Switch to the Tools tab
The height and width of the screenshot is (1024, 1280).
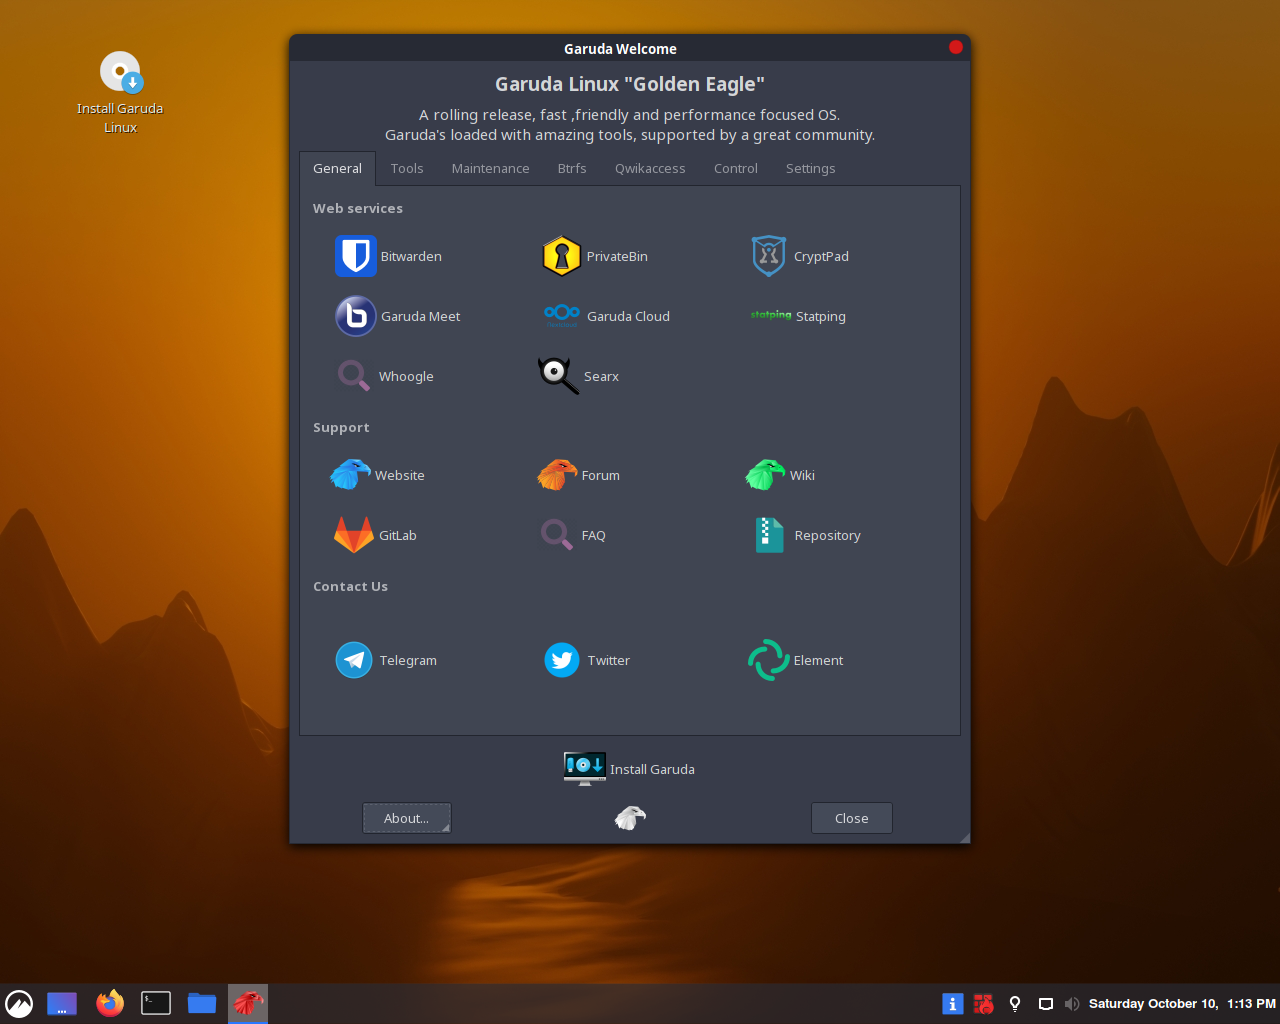(407, 168)
